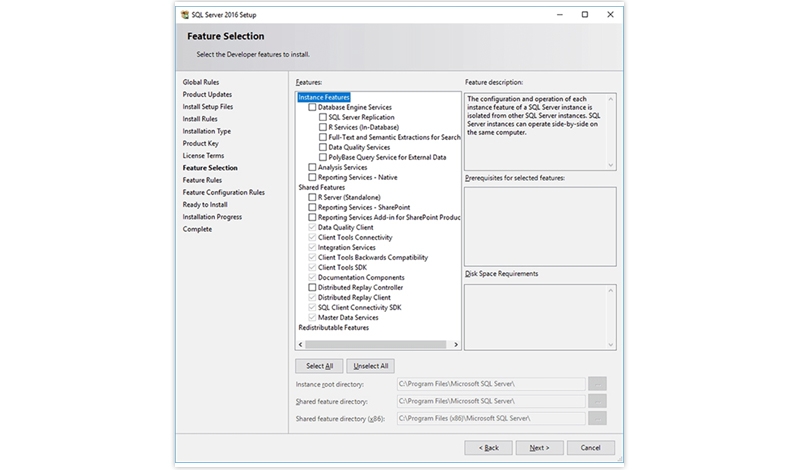The image size is (800, 470).
Task: Enable Database Engine Services checkbox
Action: pos(312,107)
